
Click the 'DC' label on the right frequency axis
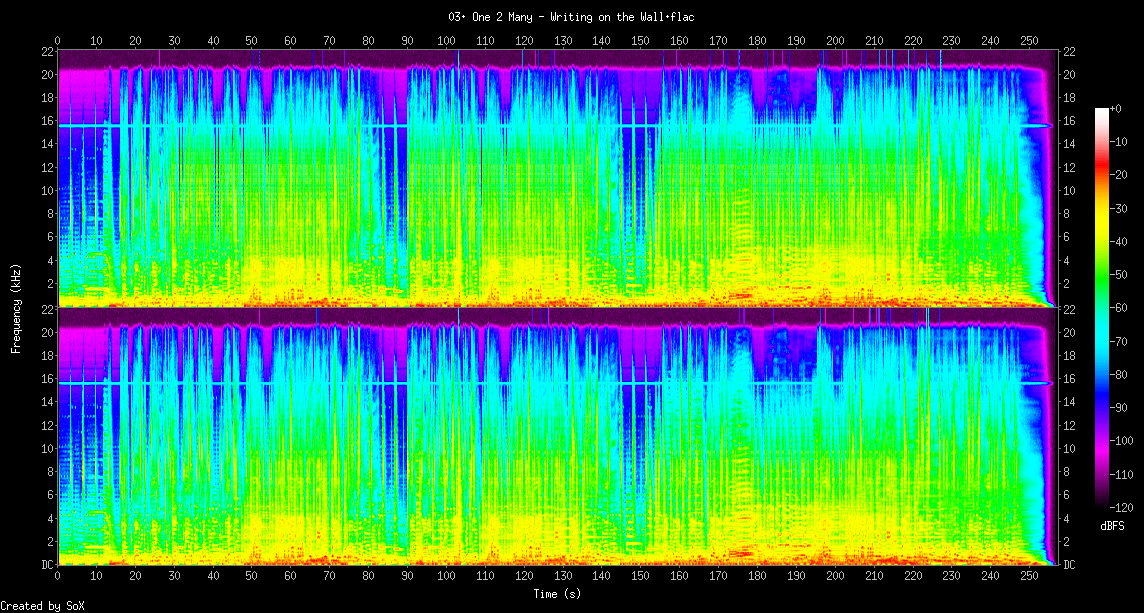coord(1069,565)
